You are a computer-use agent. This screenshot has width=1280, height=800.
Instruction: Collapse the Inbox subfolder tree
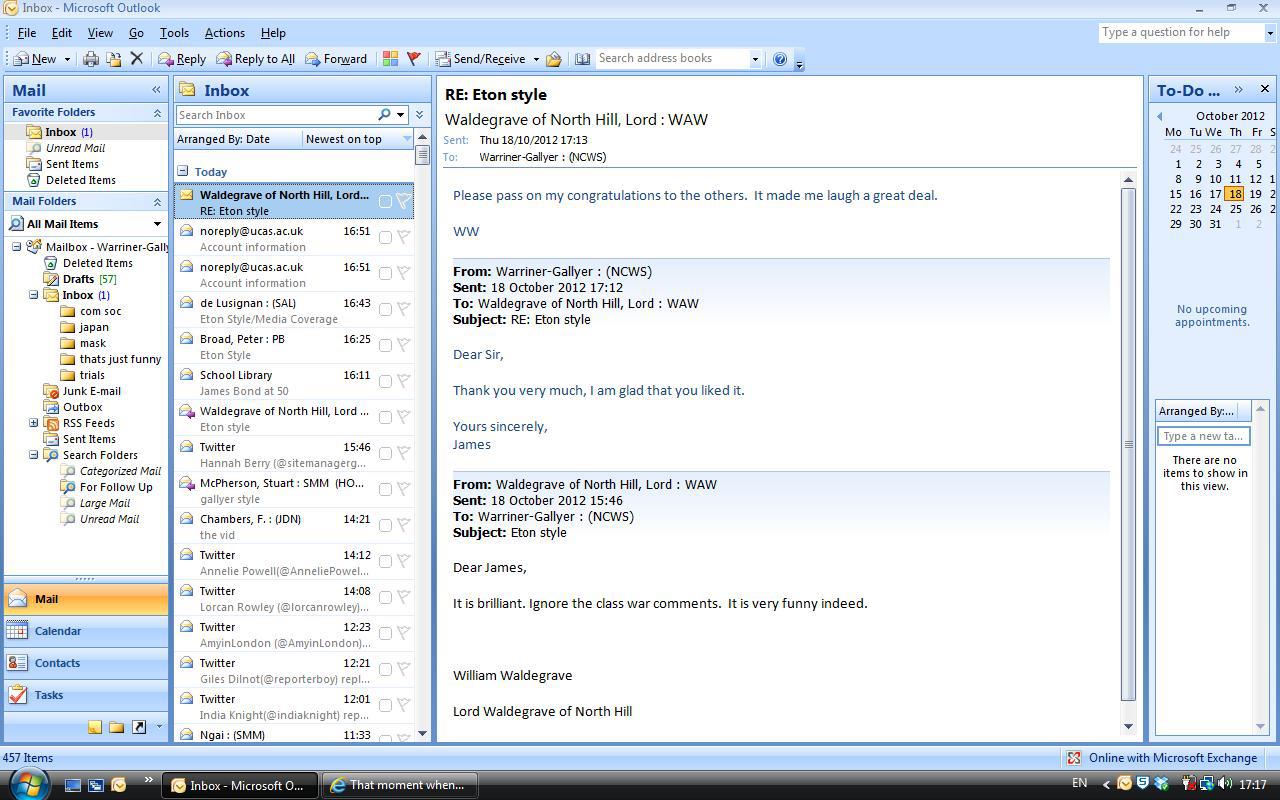tap(34, 295)
